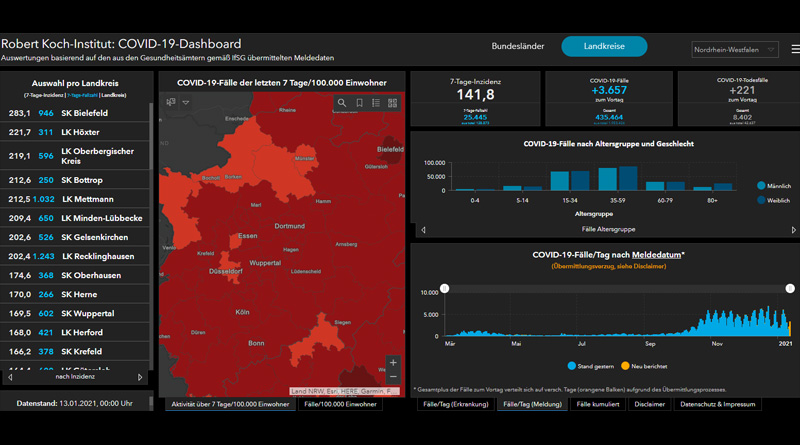Click the Dortmund label on the map

click(290, 226)
